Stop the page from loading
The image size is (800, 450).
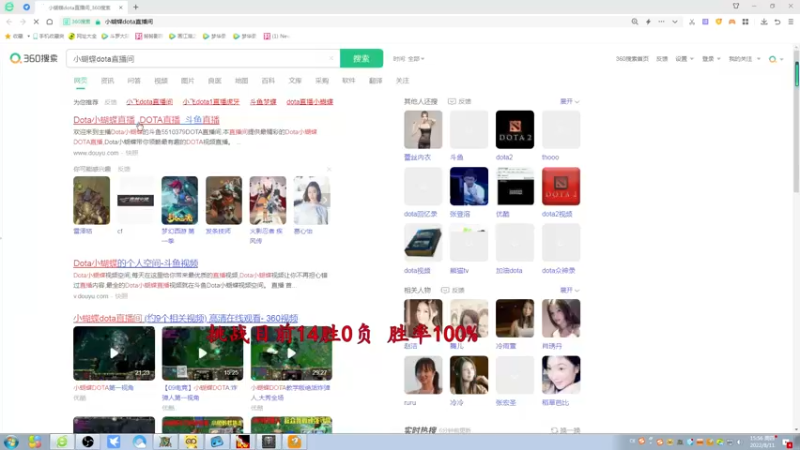coord(36,21)
